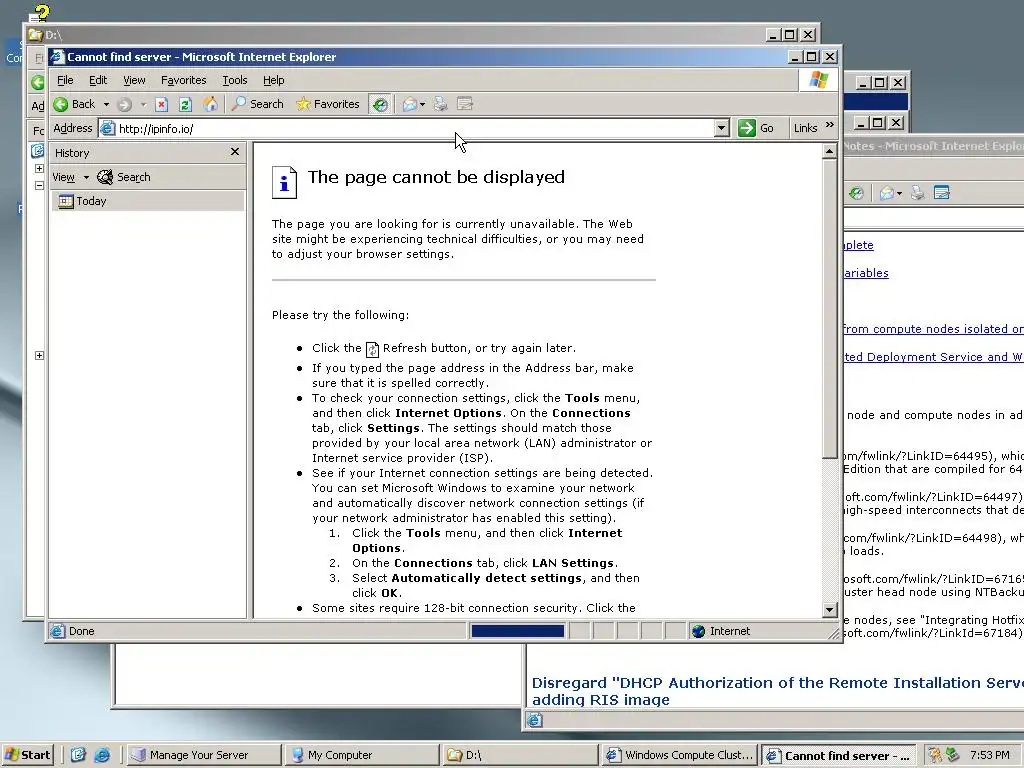The image size is (1024, 768).
Task: Click the Internet zone globe icon in status bar
Action: point(699,631)
